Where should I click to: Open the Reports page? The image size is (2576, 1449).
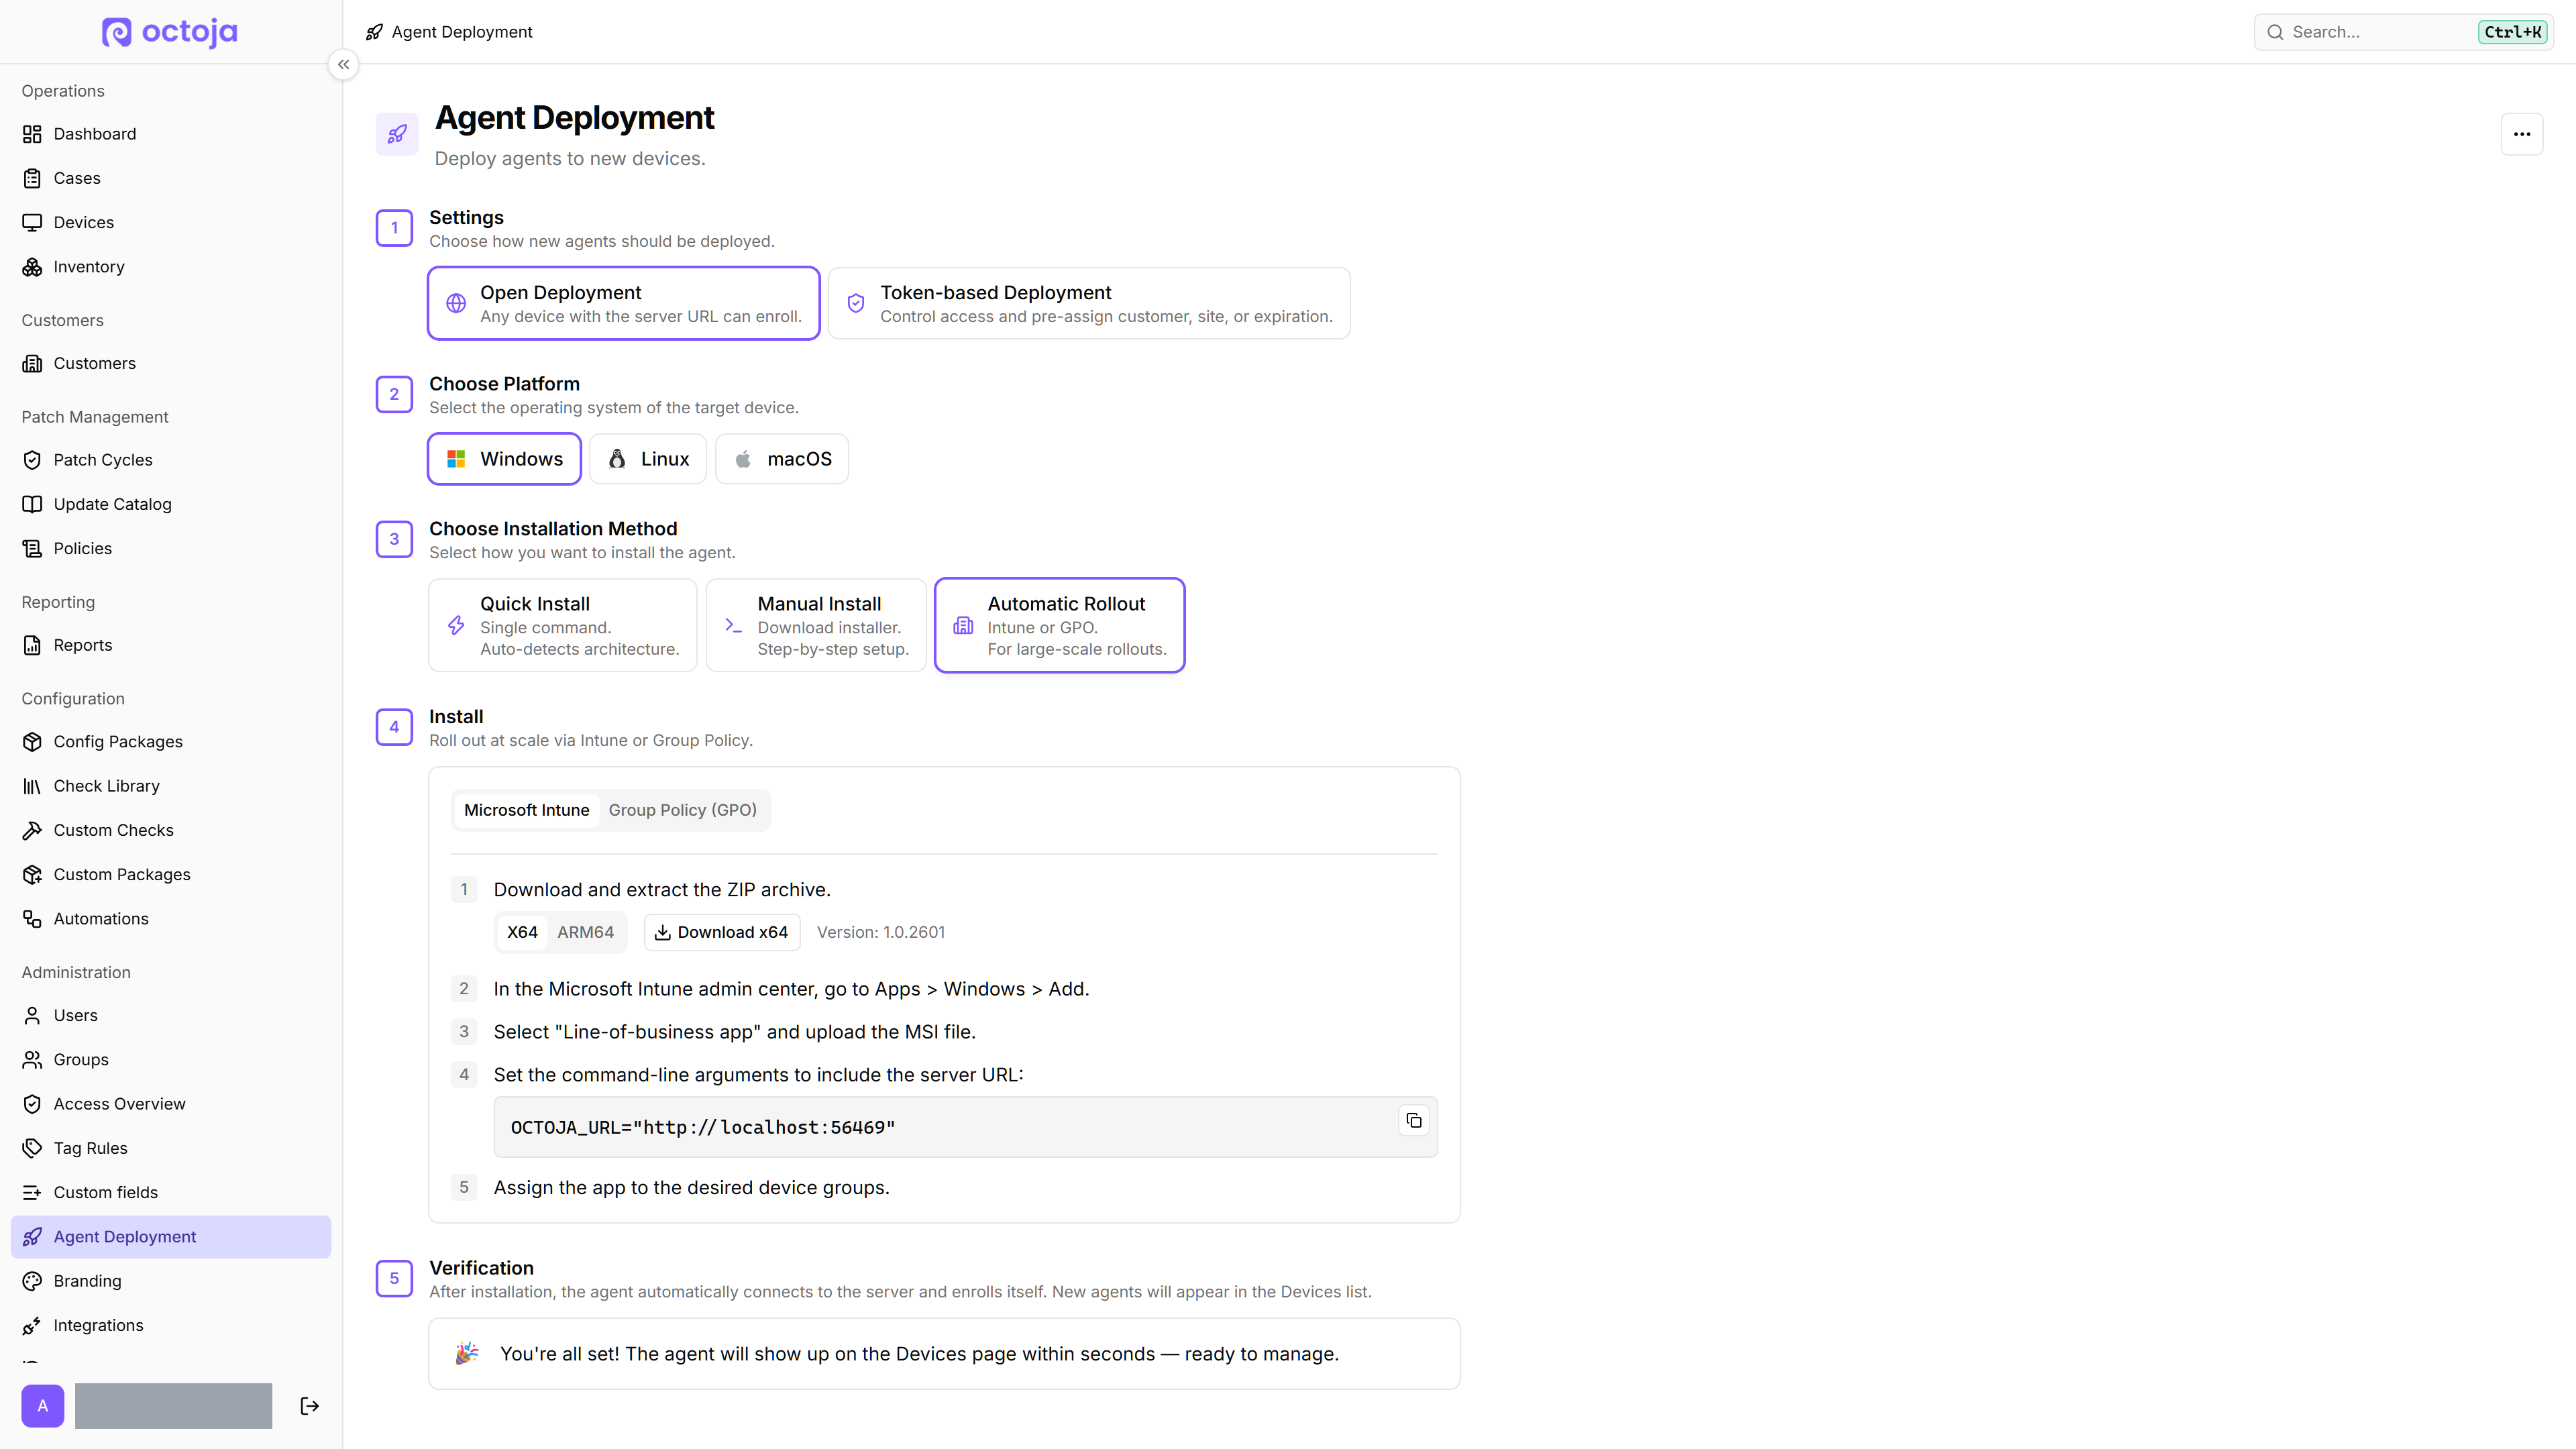pyautogui.click(x=171, y=645)
